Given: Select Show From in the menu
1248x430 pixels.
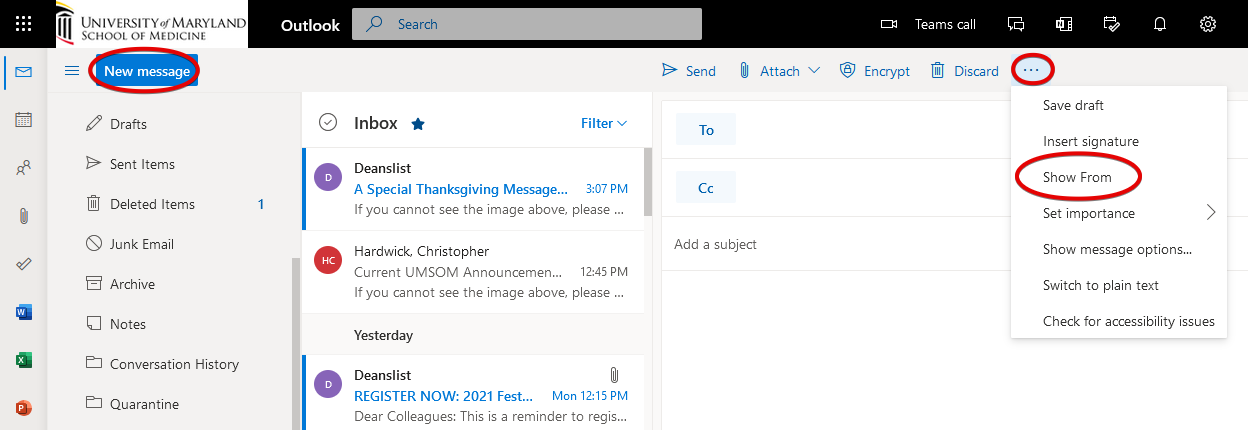Looking at the screenshot, I should pos(1077,177).
